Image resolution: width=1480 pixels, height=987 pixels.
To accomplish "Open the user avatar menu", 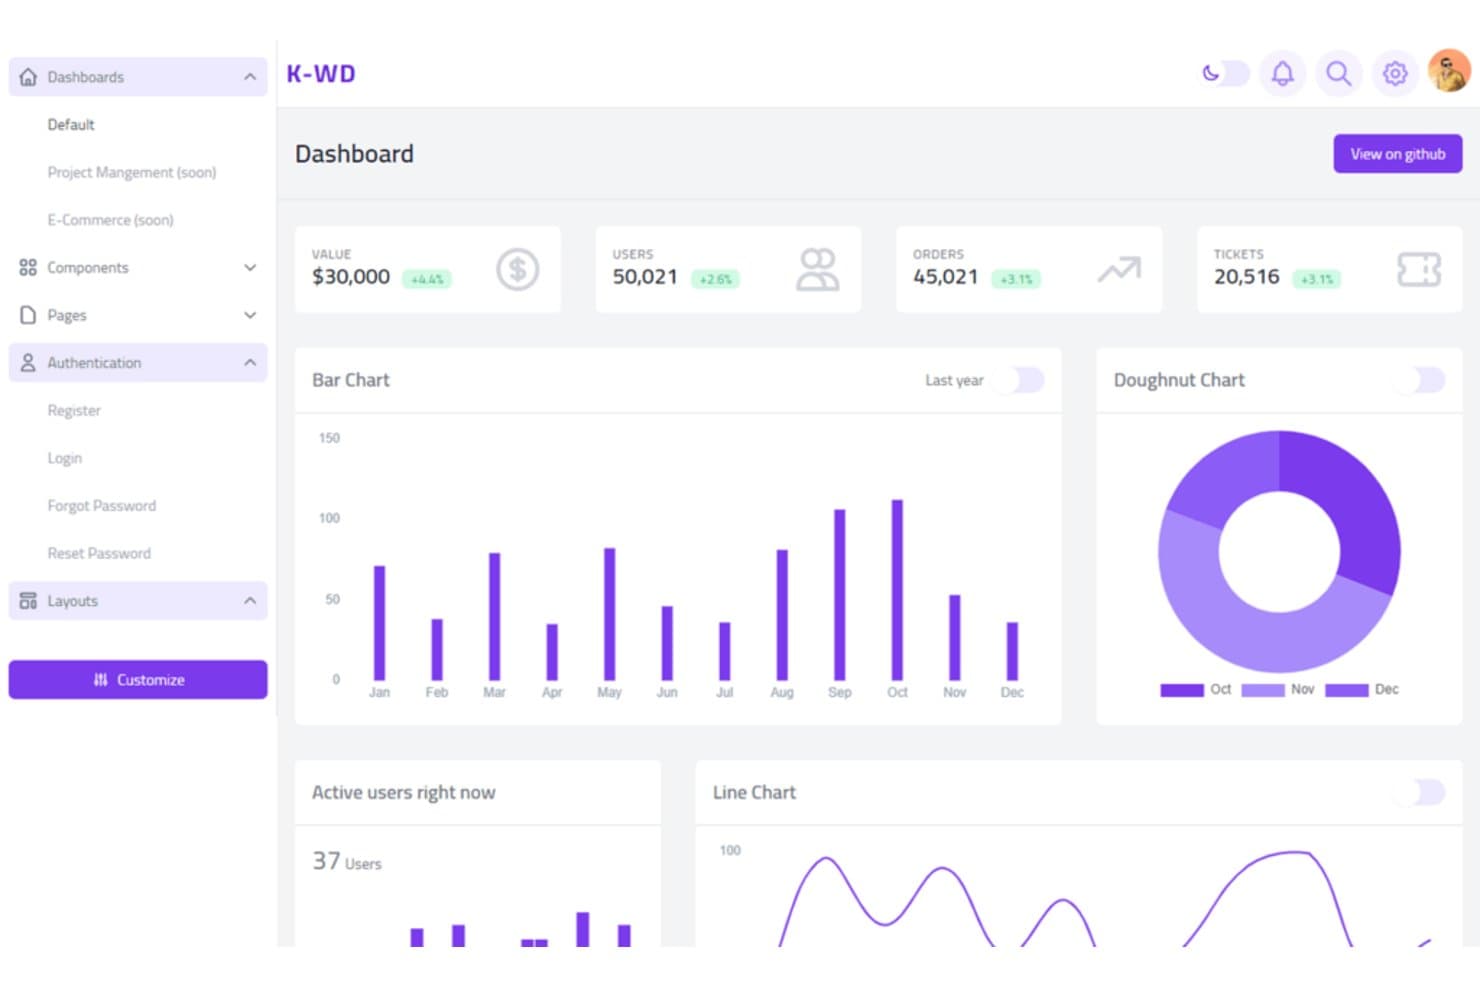I will click(1449, 72).
